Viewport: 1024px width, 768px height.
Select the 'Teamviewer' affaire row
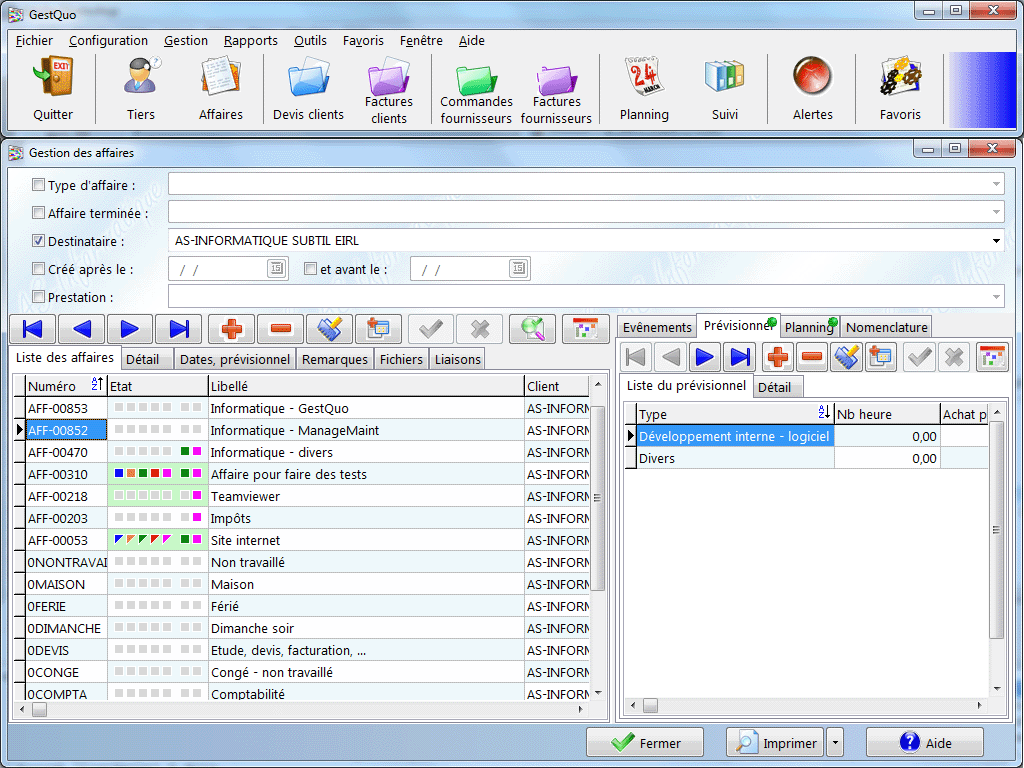307,496
